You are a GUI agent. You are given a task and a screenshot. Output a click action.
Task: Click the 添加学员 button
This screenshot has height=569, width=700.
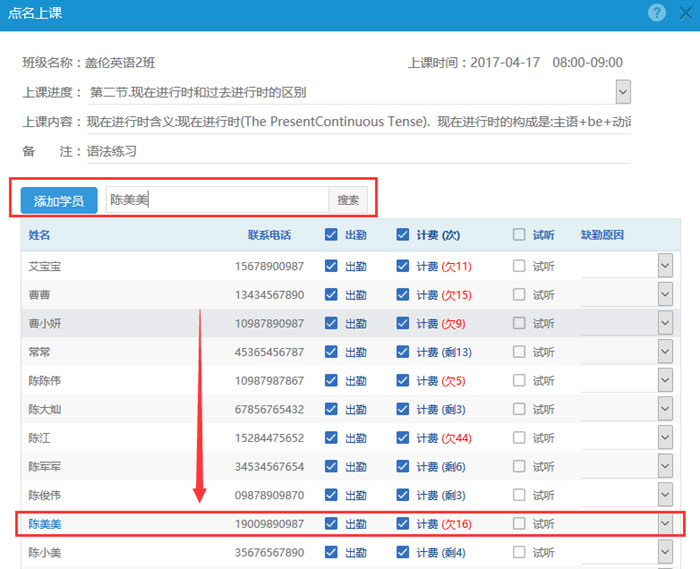tap(59, 201)
